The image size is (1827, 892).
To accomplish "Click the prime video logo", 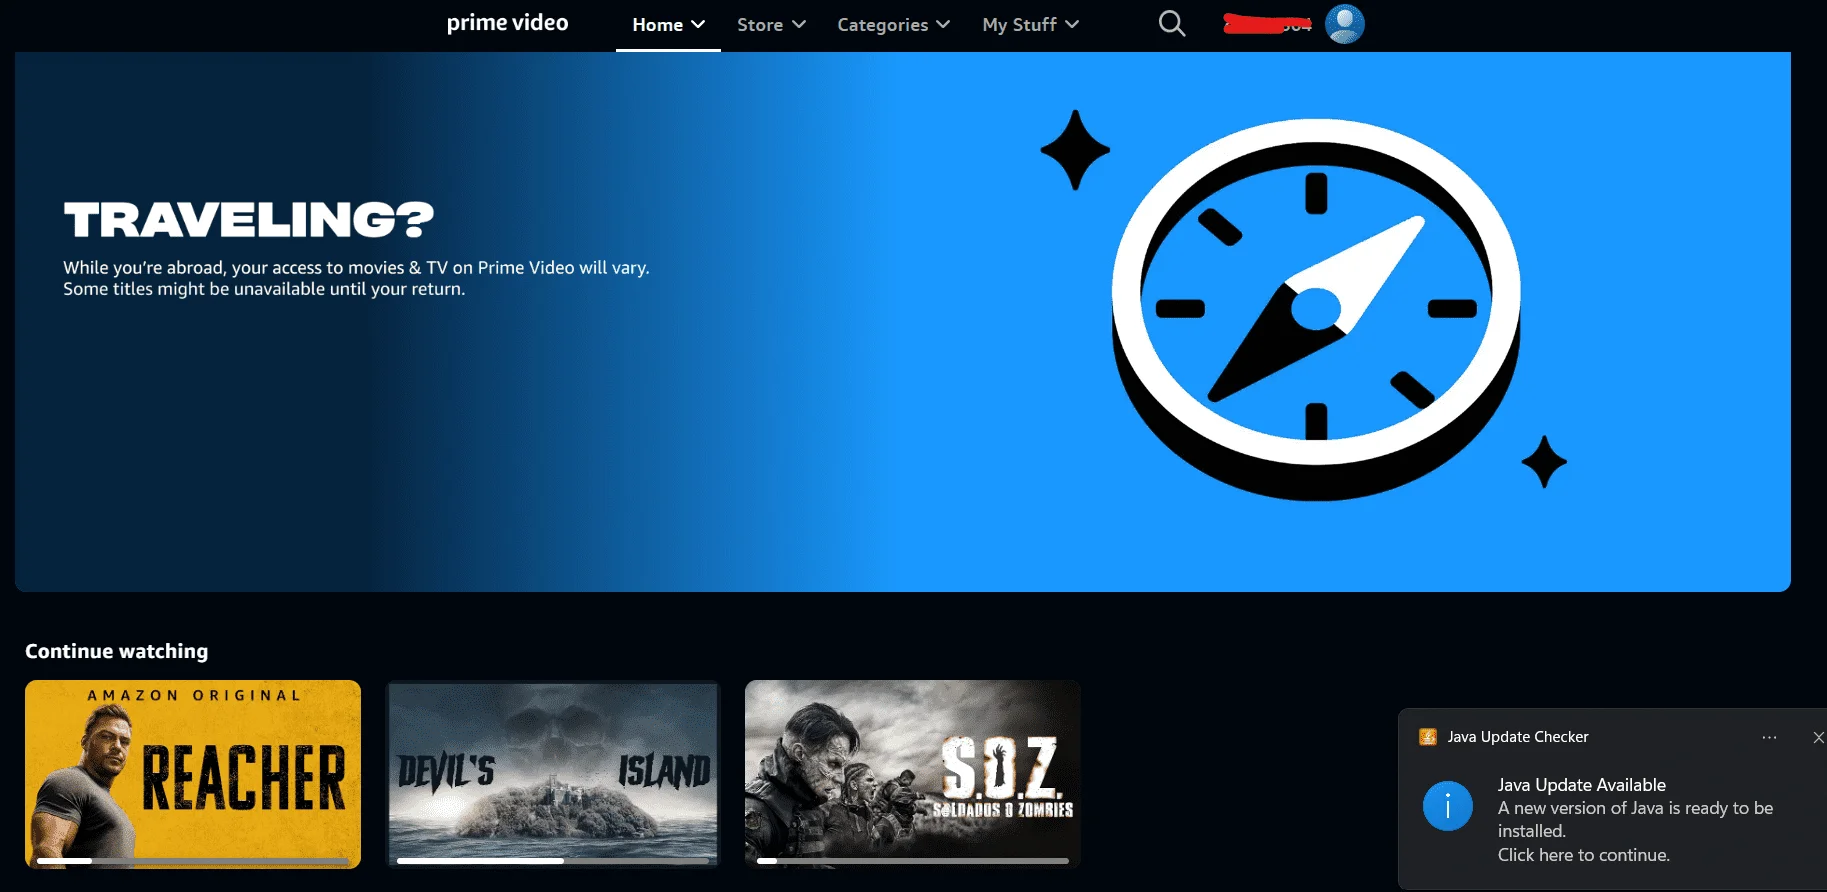I will (507, 23).
